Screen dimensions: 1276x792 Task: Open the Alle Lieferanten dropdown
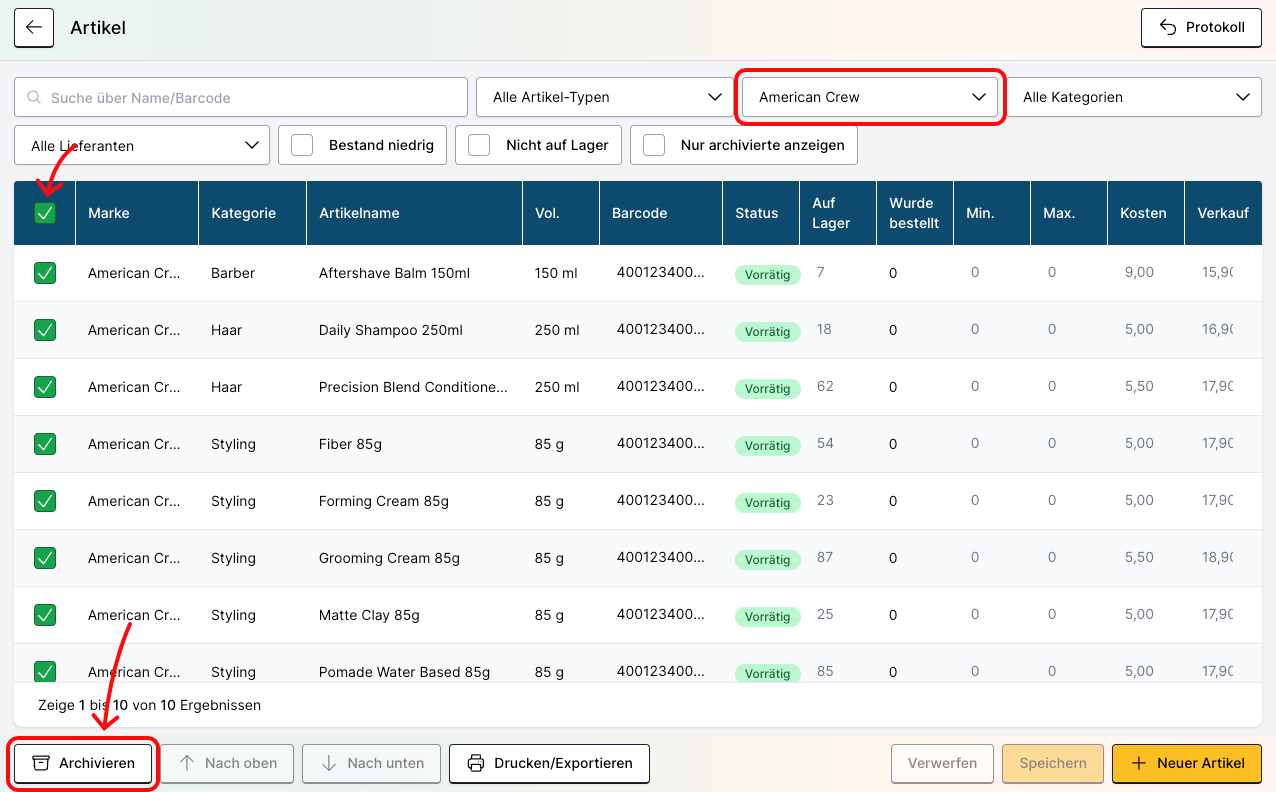click(142, 145)
